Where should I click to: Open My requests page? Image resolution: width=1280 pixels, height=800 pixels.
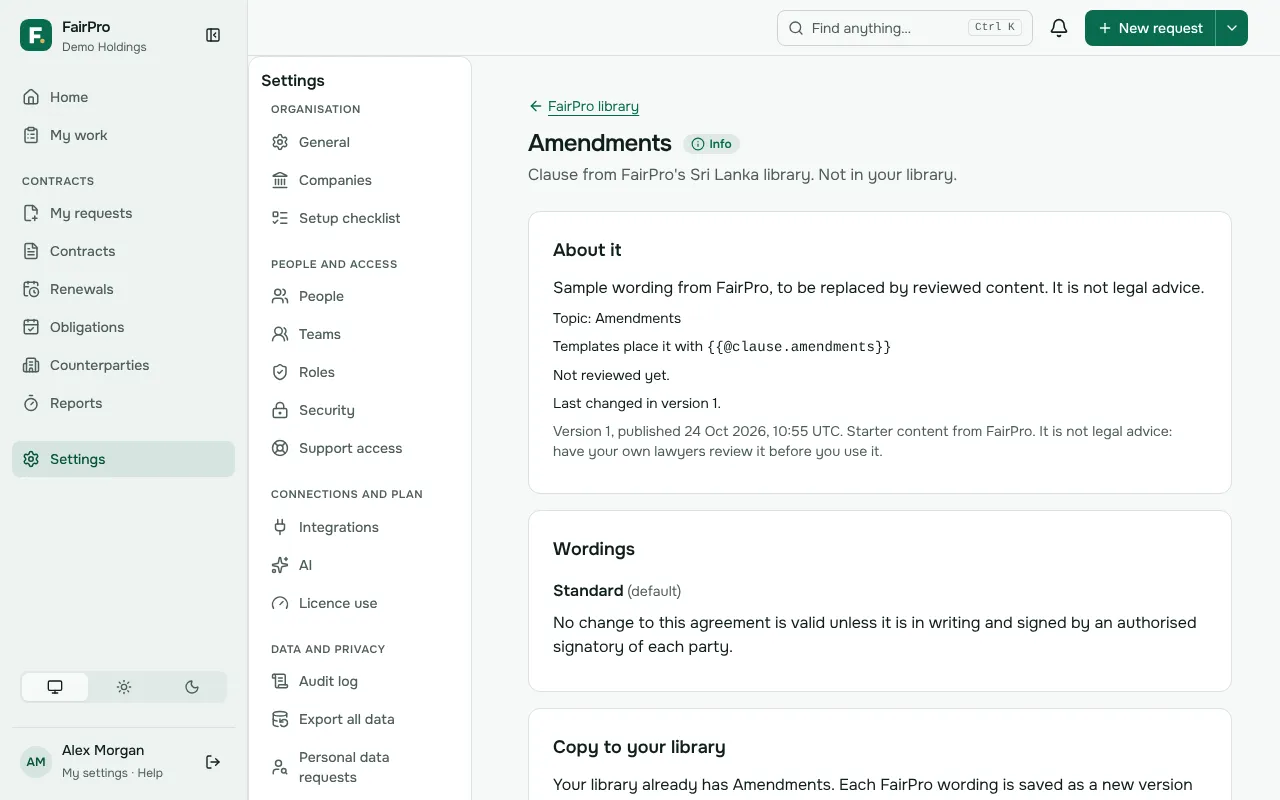[x=124, y=213]
